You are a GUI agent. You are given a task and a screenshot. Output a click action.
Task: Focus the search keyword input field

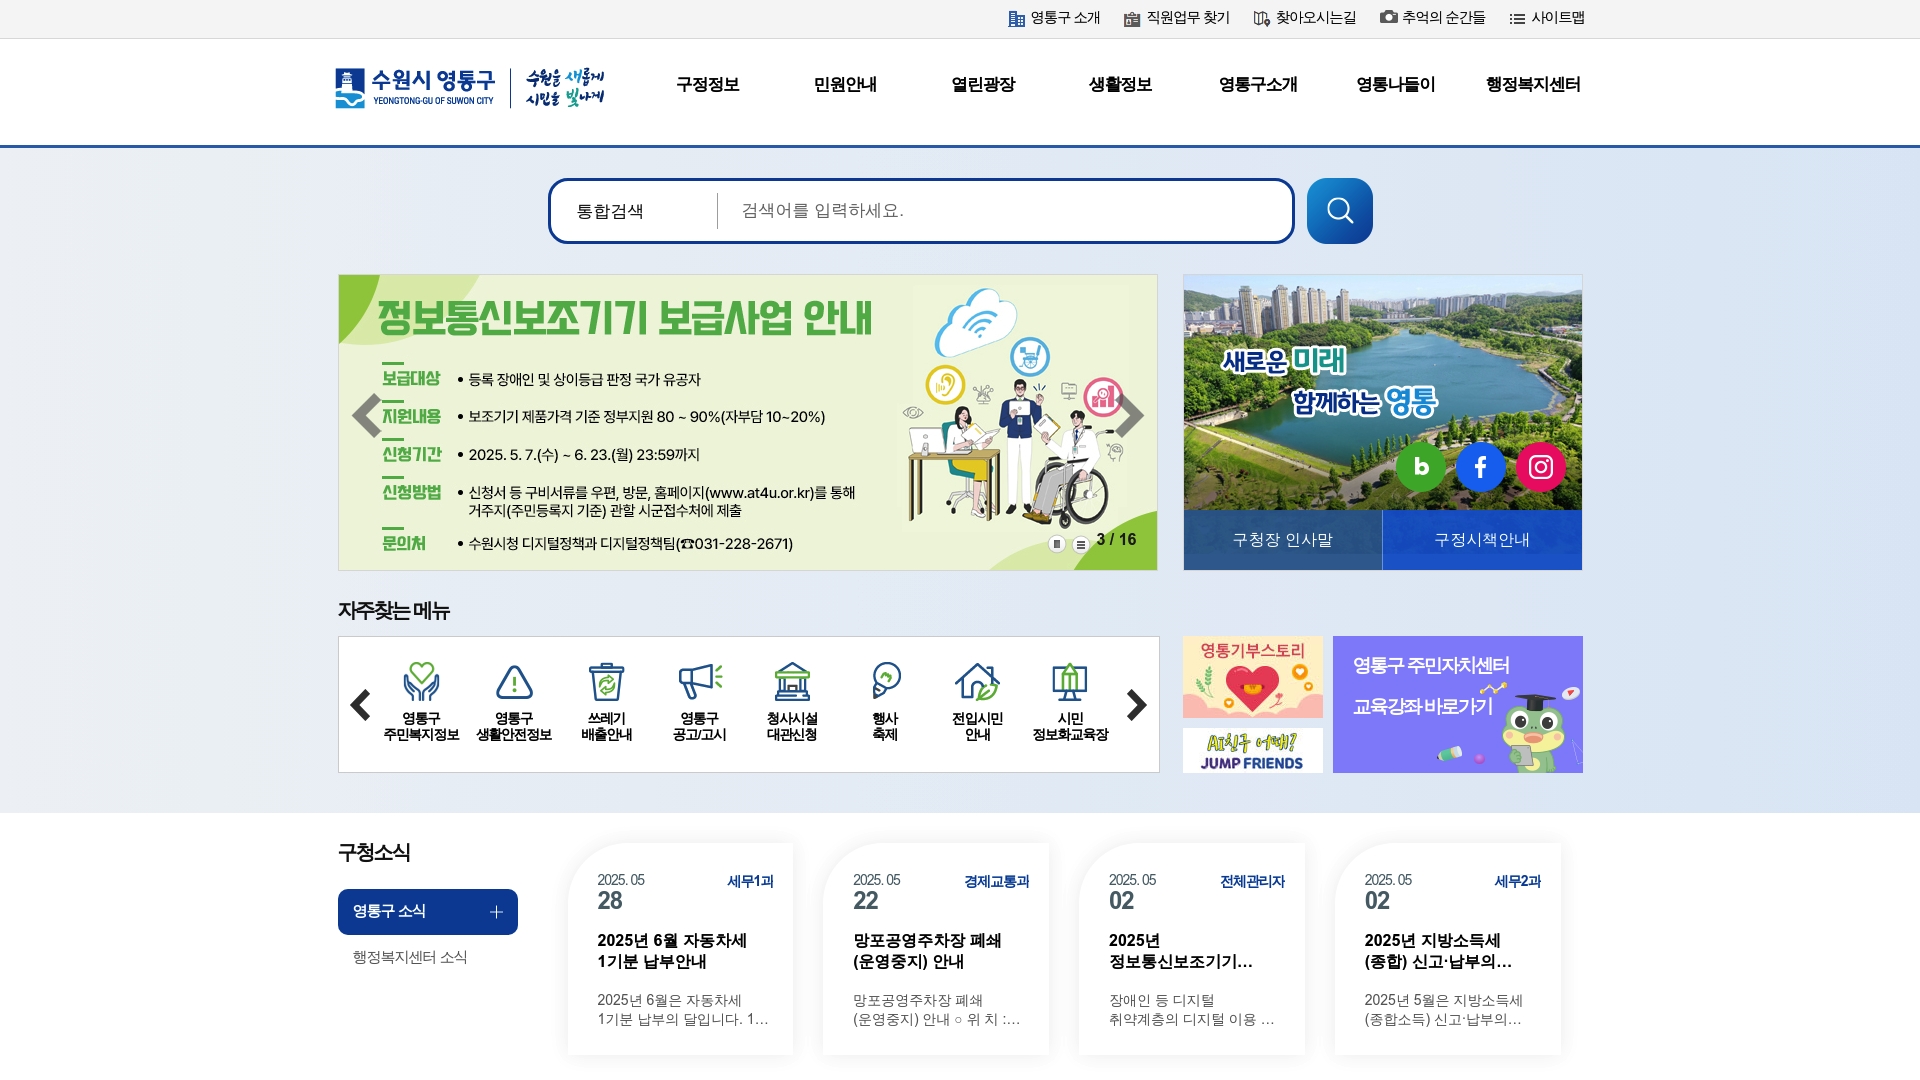click(1003, 211)
